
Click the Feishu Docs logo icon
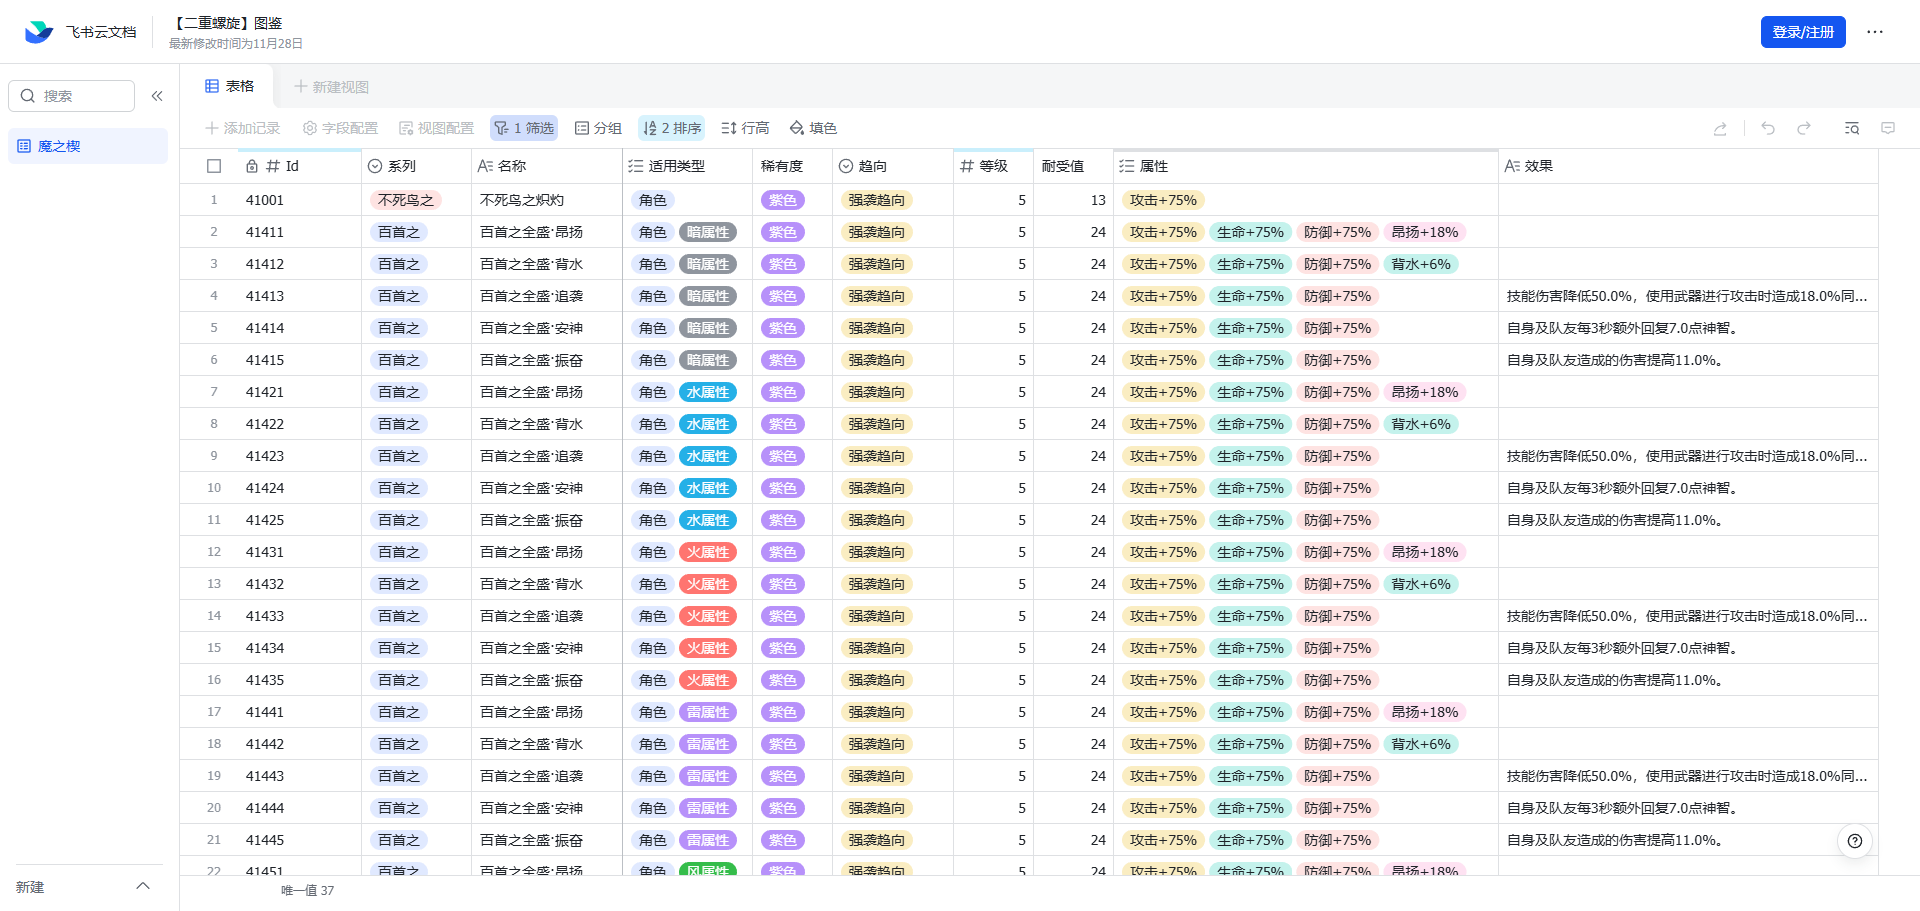39,32
